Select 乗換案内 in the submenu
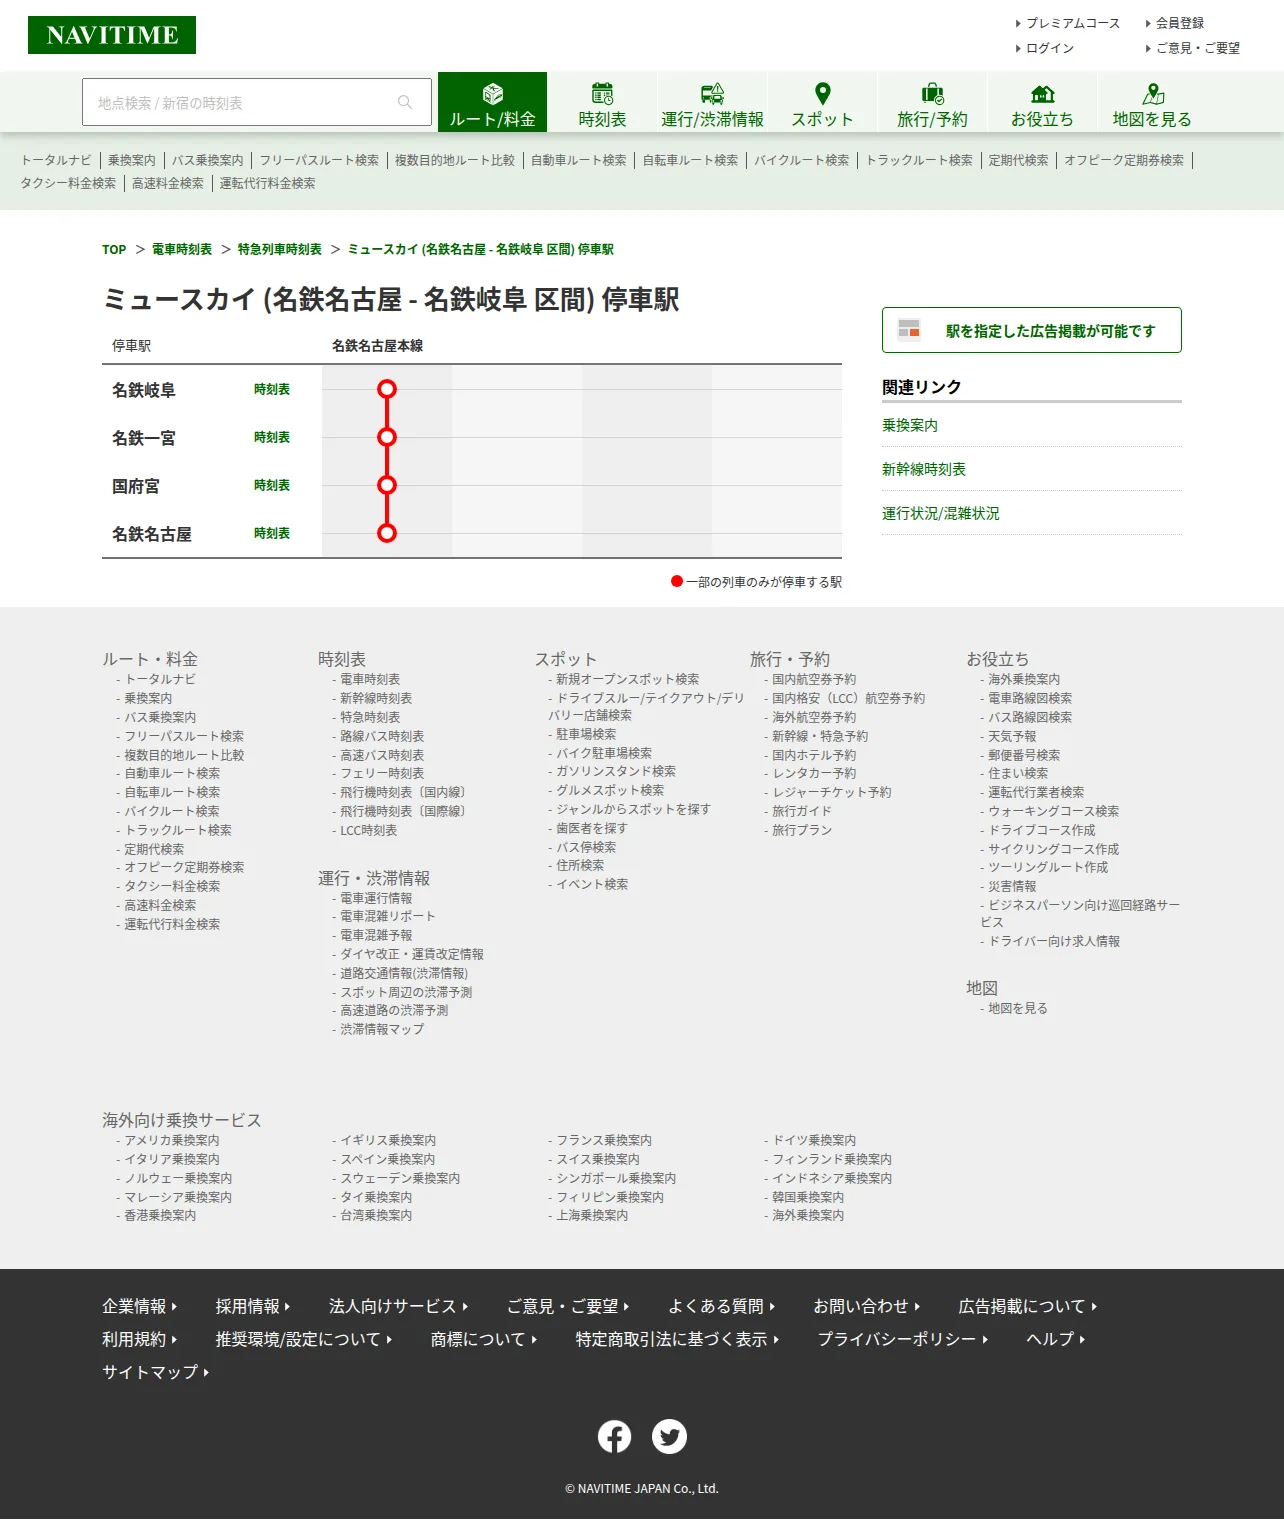The height and width of the screenshot is (1520, 1284). [x=132, y=160]
